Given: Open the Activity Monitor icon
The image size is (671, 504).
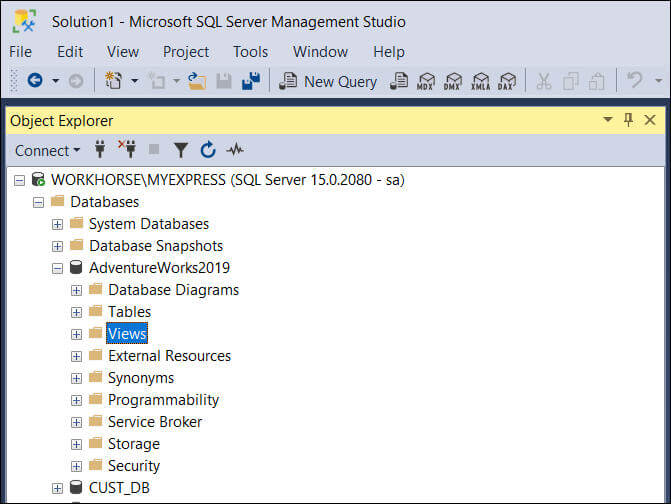Looking at the screenshot, I should pos(235,150).
